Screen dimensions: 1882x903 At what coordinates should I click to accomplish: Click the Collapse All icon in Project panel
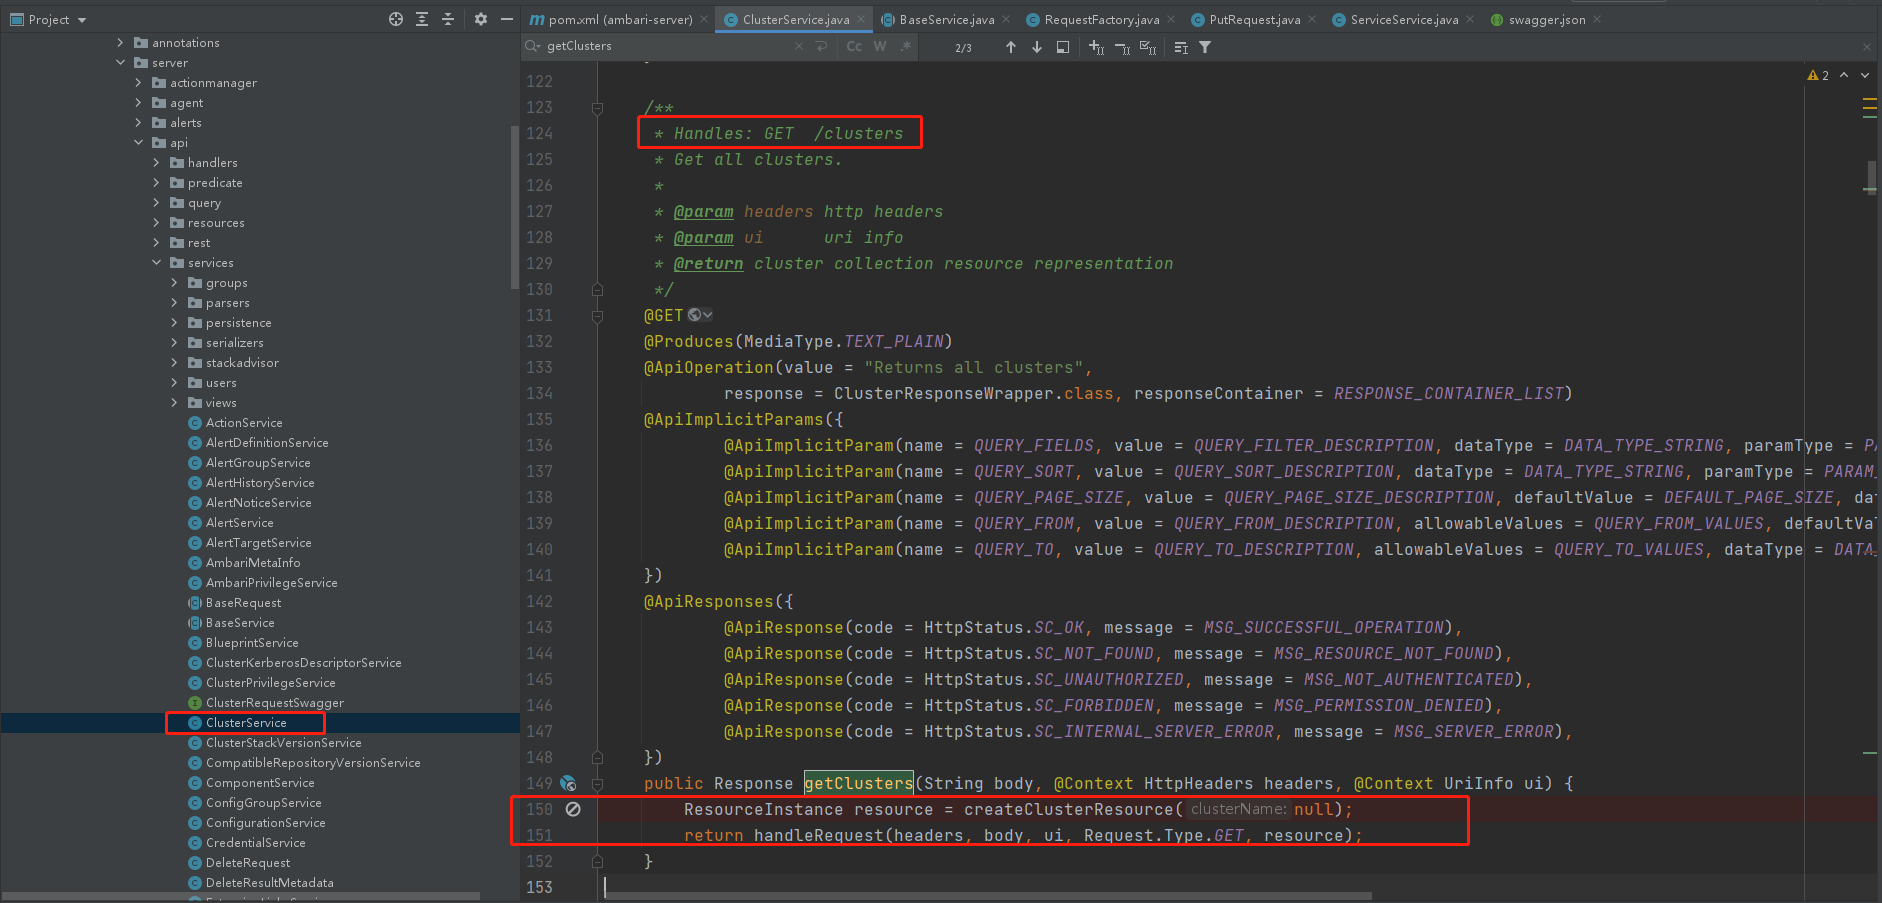(x=448, y=19)
